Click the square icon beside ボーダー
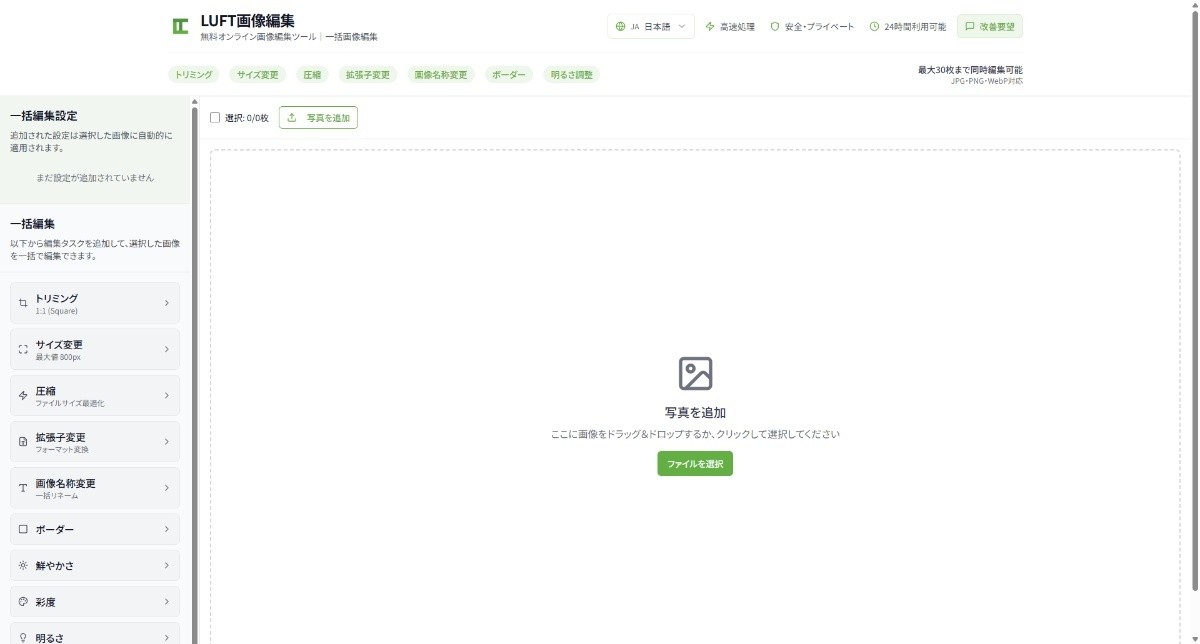This screenshot has width=1200, height=644. (x=23, y=529)
